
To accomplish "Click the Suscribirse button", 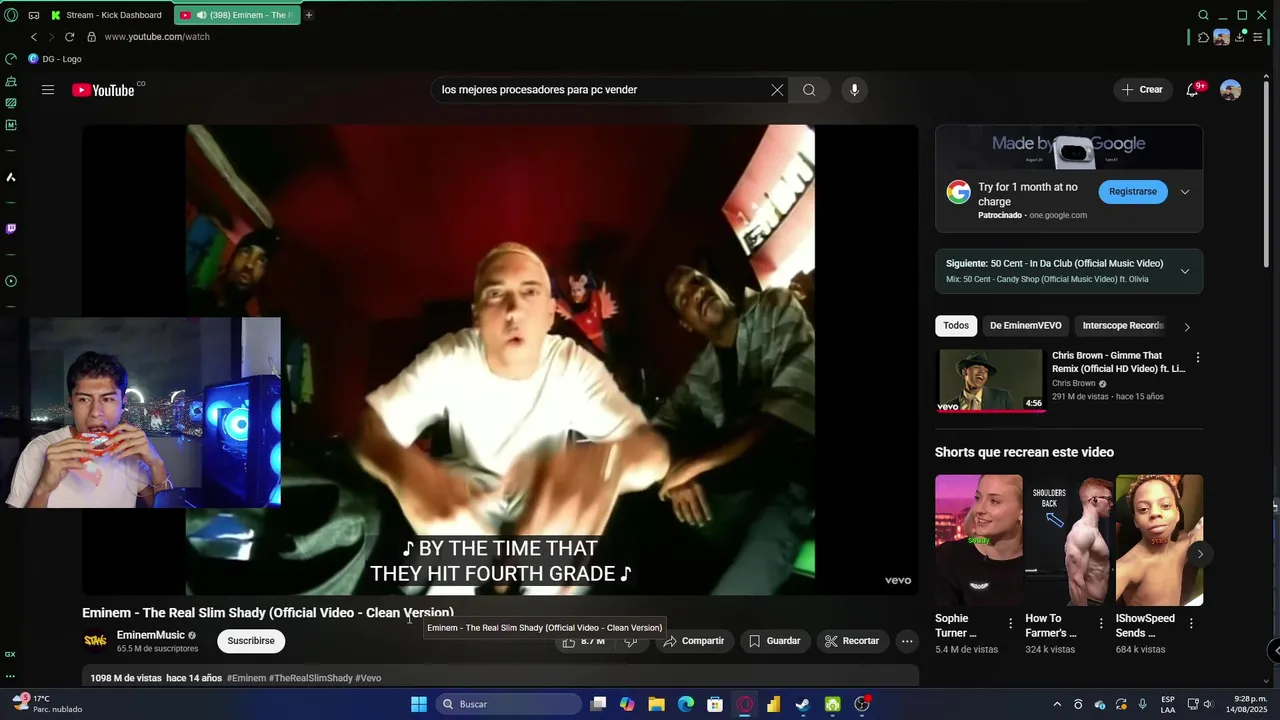I will [251, 641].
